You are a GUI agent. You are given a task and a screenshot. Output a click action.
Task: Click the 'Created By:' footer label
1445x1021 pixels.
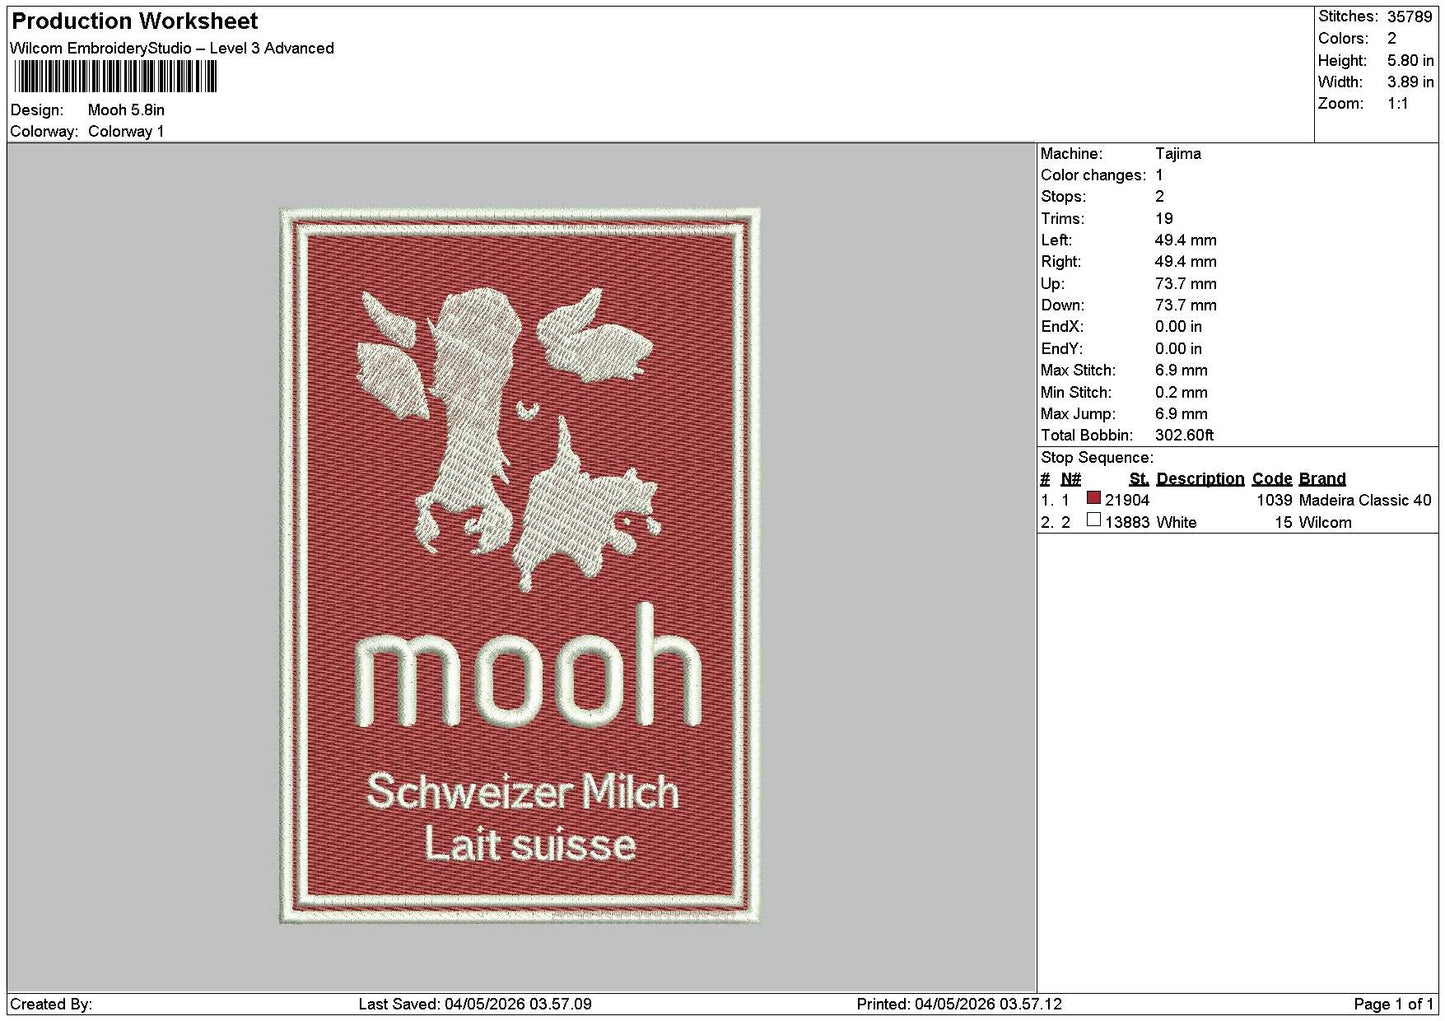tap(51, 1004)
